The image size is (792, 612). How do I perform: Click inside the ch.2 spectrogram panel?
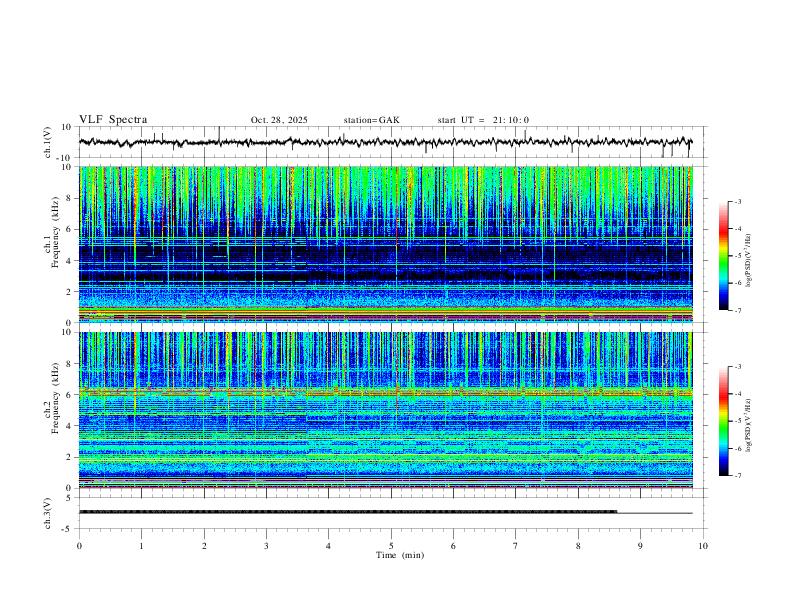coord(391,410)
